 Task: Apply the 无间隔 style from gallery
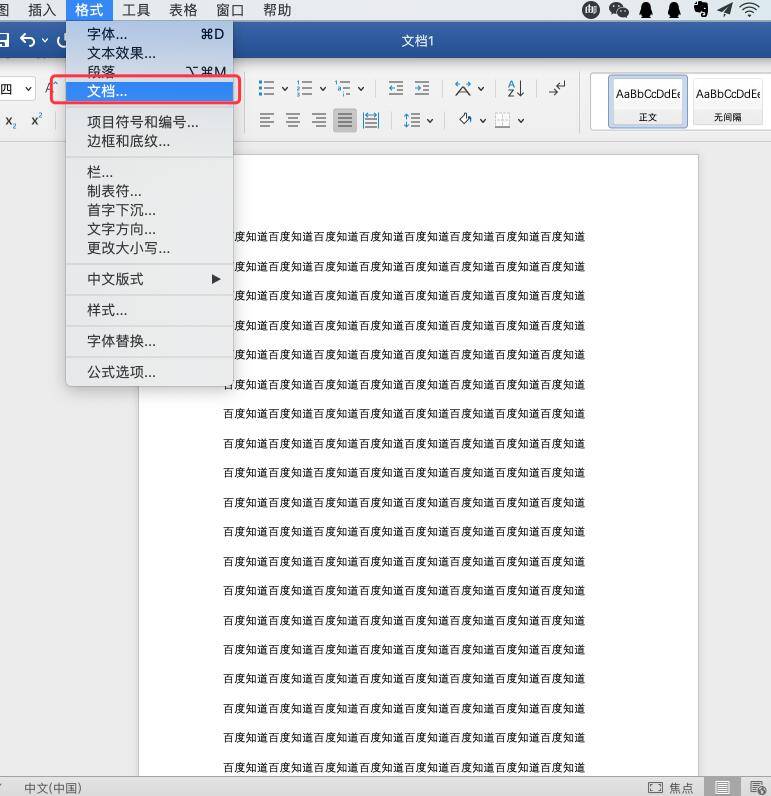pos(727,102)
